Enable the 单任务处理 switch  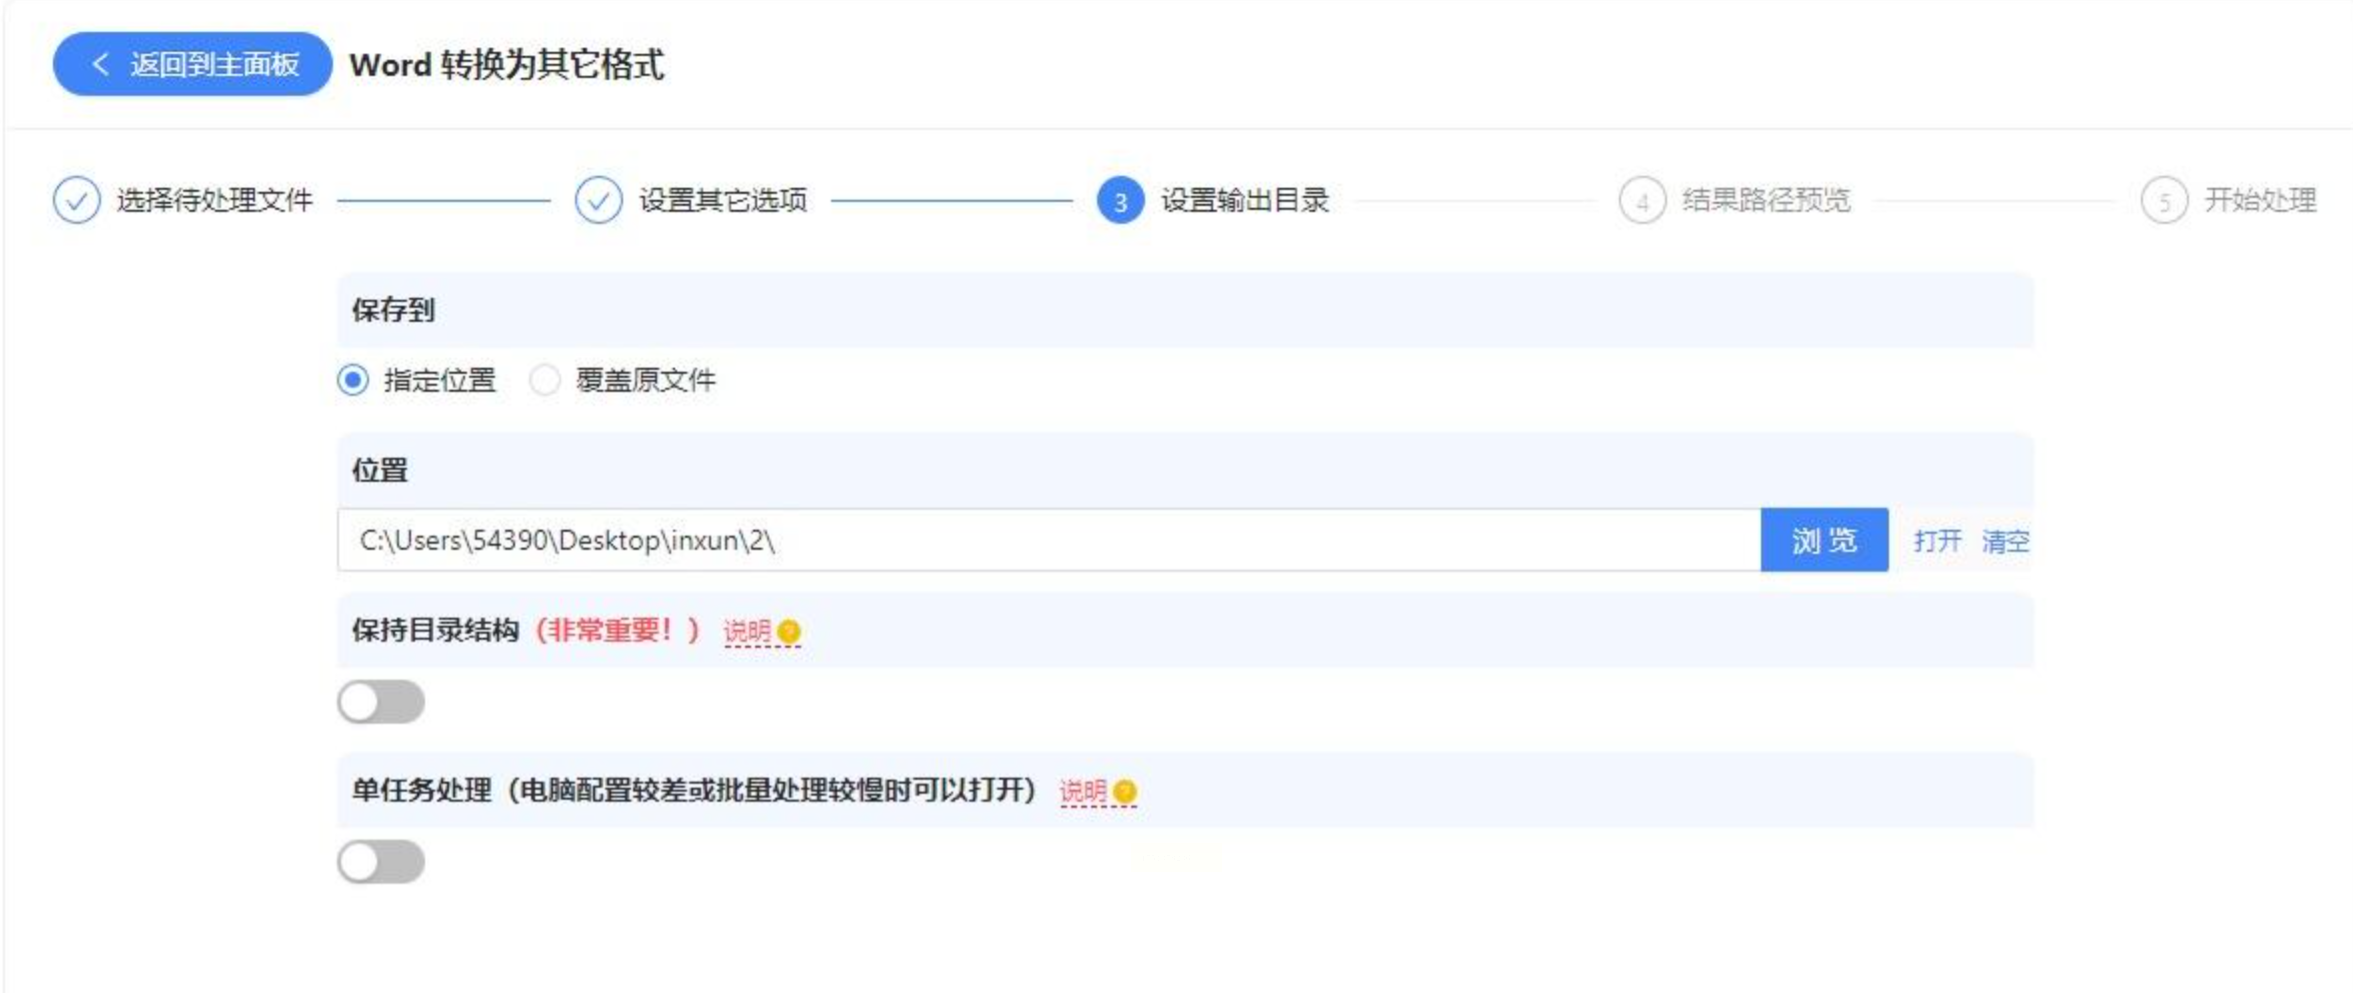tap(381, 862)
